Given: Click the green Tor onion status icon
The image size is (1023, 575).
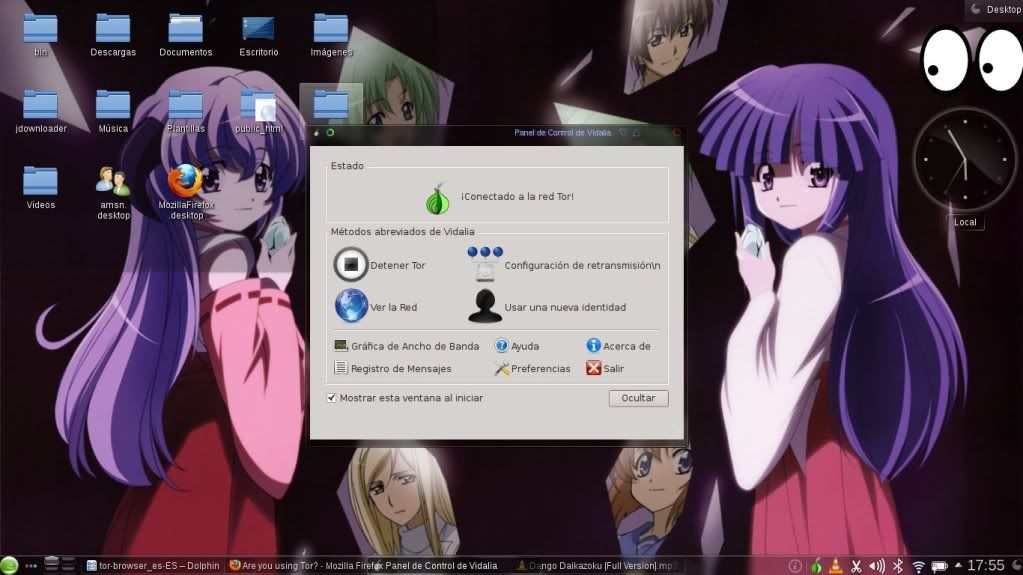Looking at the screenshot, I should [x=438, y=199].
